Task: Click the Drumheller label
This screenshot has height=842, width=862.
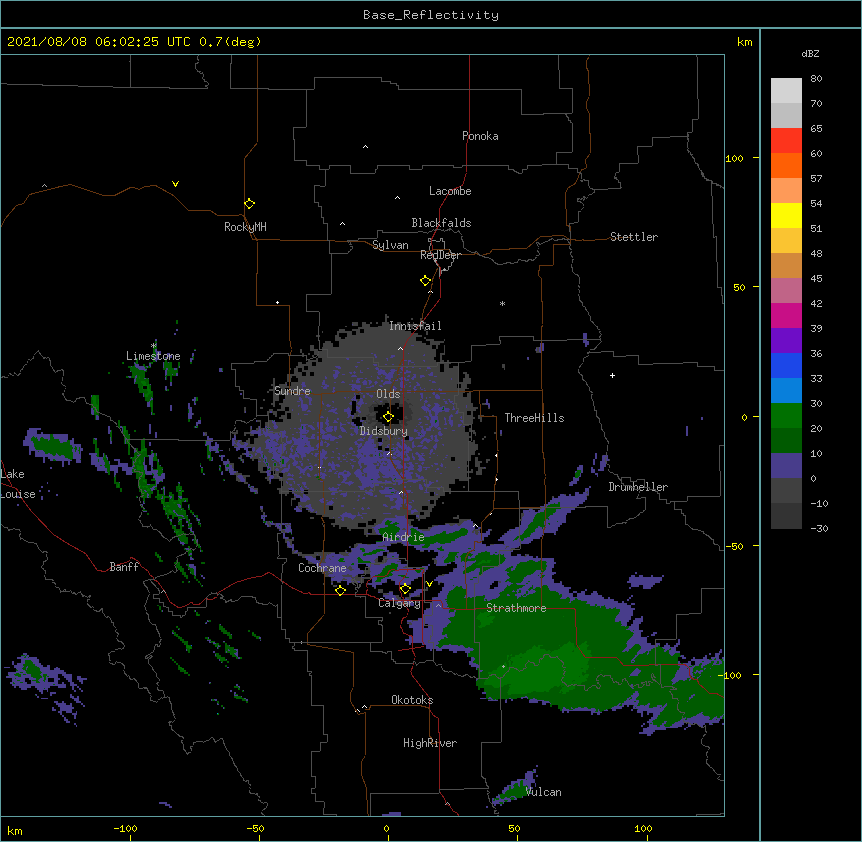Action: 638,487
